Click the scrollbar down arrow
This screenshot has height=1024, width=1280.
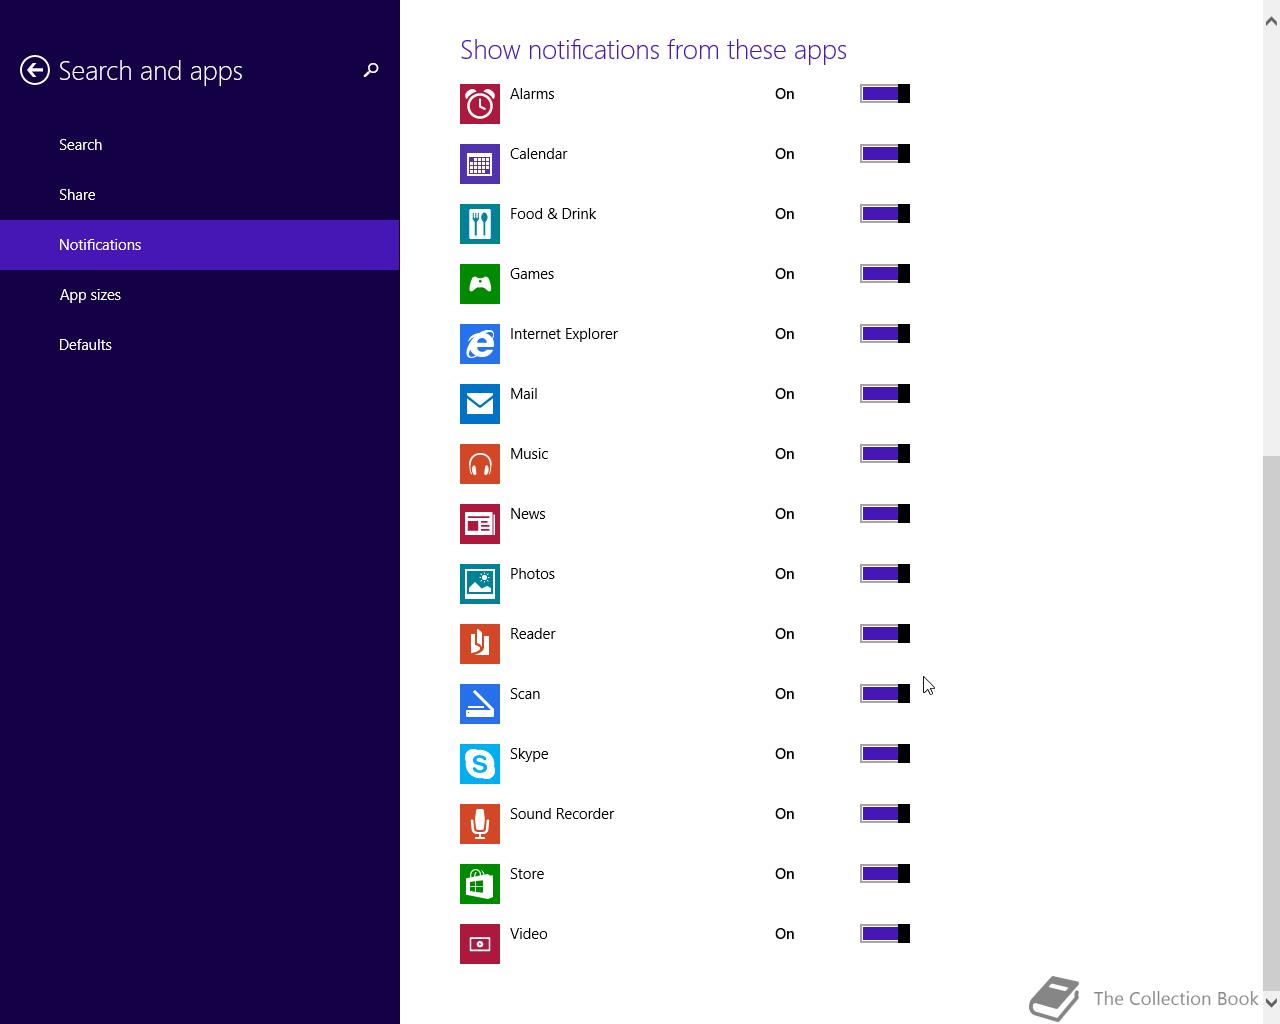coord(1272,1002)
